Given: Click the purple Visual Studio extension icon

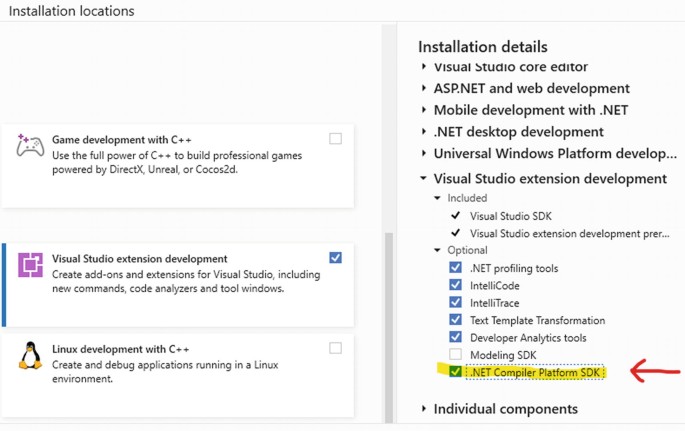Looking at the screenshot, I should click(x=30, y=265).
